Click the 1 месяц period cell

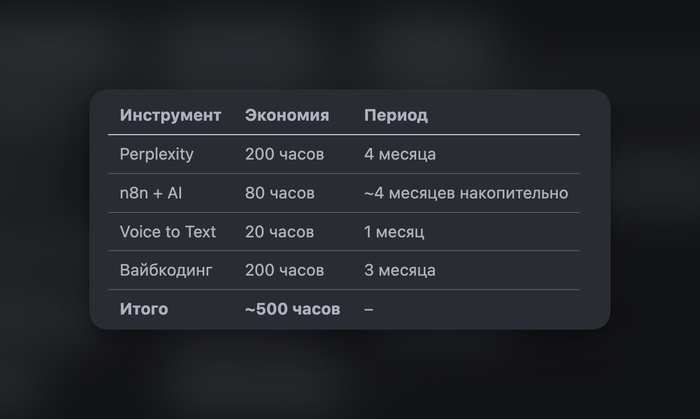coord(394,232)
